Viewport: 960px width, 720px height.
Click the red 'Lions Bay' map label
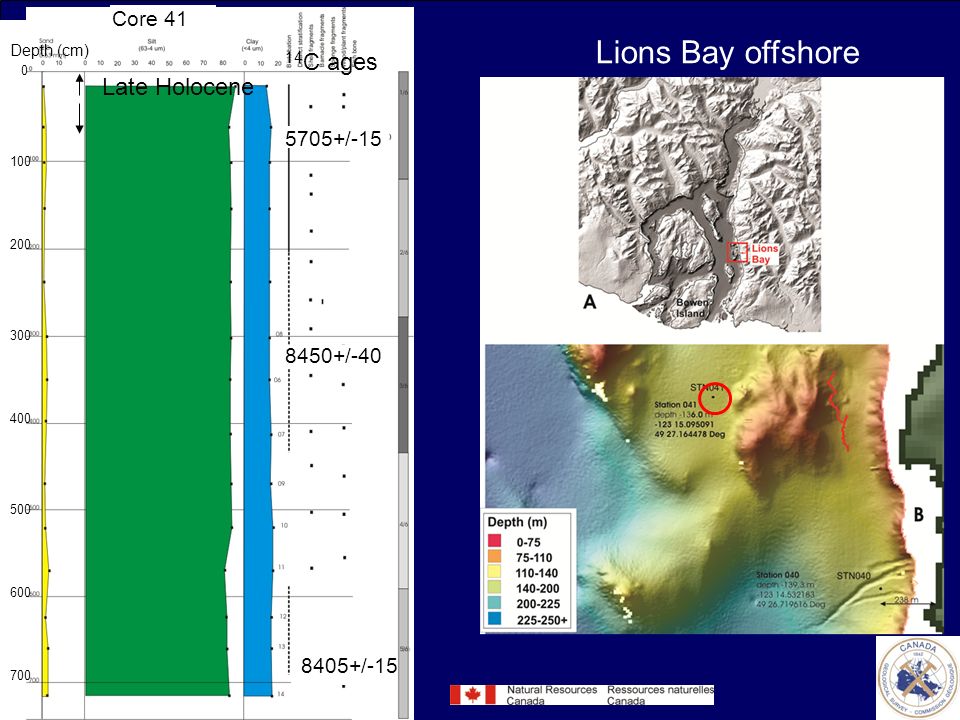(x=764, y=253)
